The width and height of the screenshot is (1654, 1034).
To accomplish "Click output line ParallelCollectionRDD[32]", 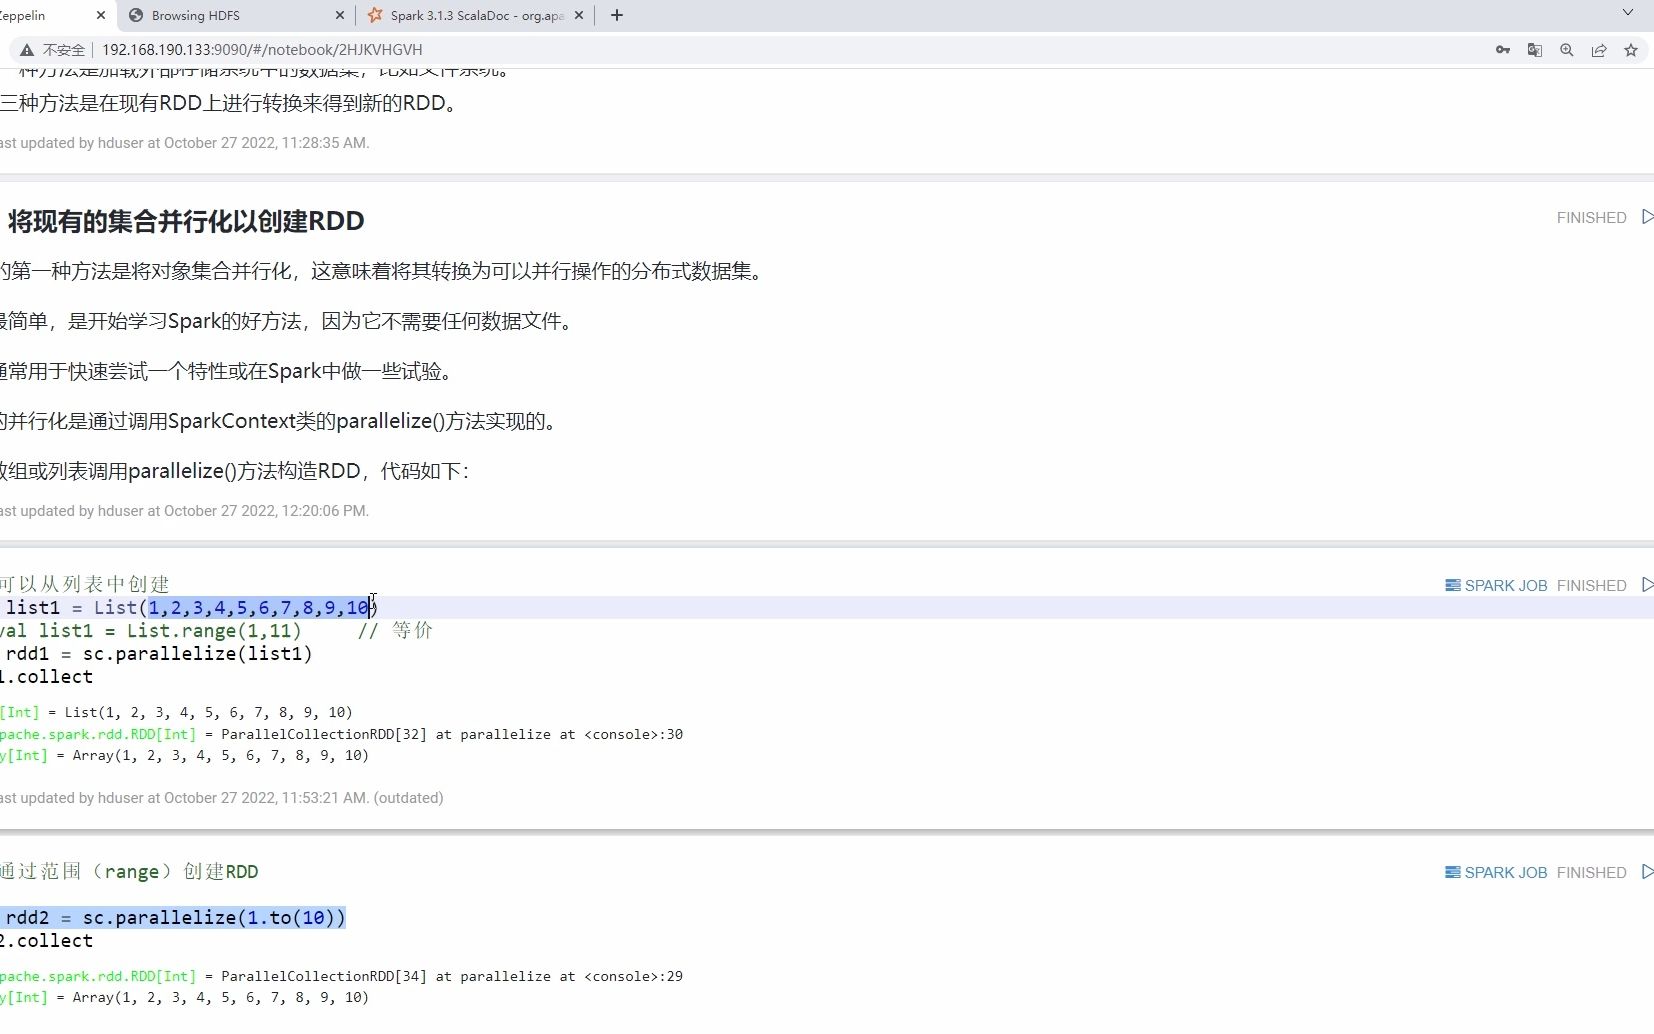I will 341,734.
